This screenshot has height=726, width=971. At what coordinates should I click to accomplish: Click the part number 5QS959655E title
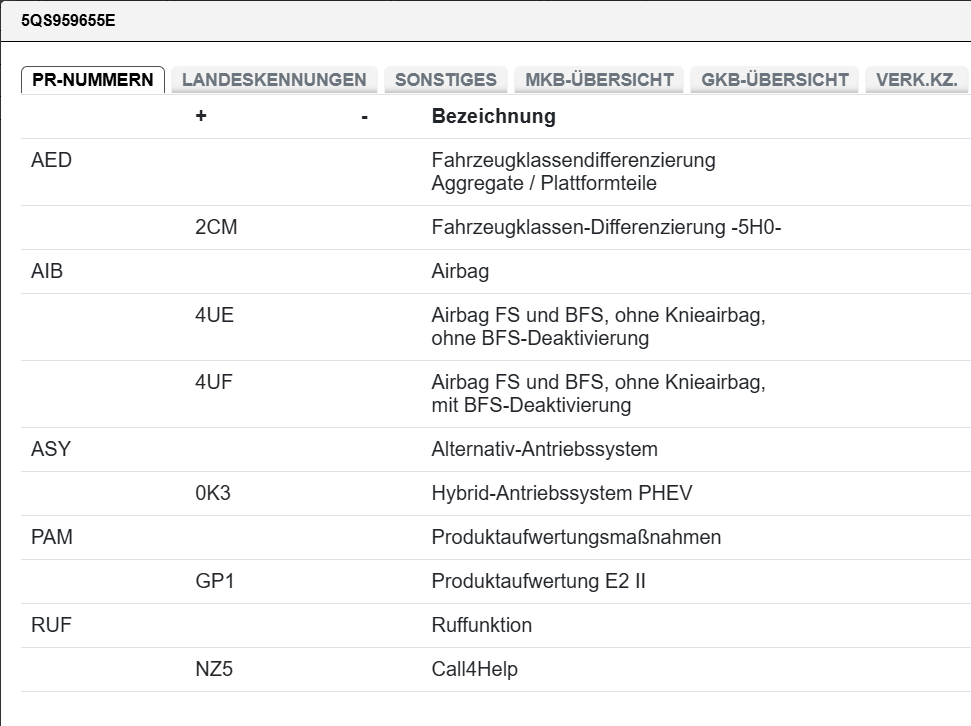(x=68, y=19)
